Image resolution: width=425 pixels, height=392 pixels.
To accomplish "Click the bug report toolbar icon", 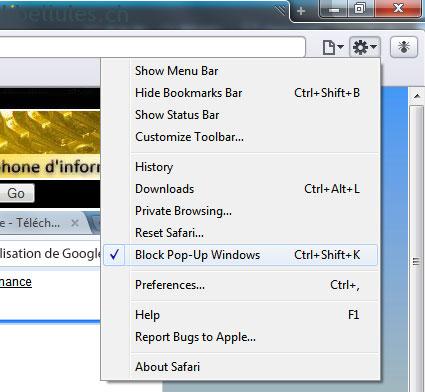I will (x=404, y=47).
